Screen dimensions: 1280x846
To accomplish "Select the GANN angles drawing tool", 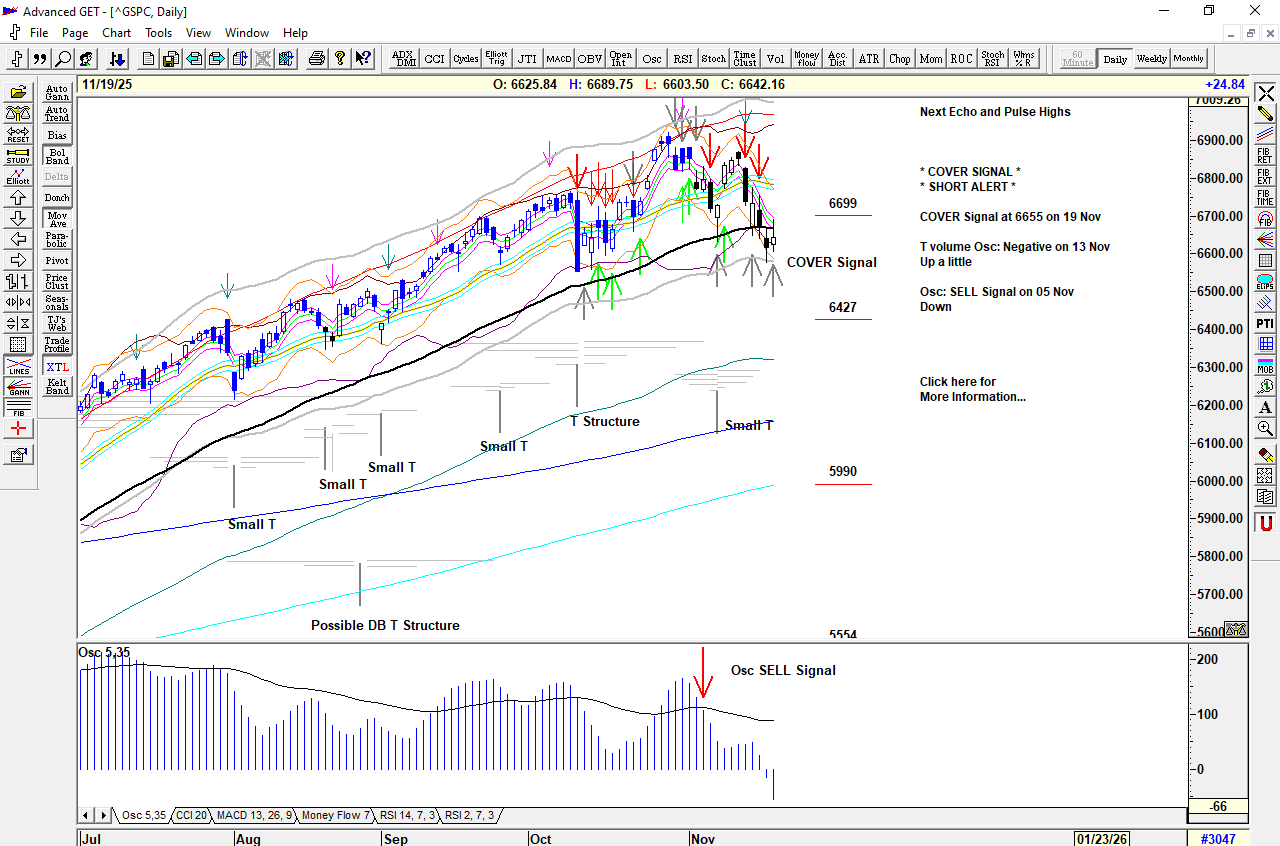I will [x=17, y=390].
